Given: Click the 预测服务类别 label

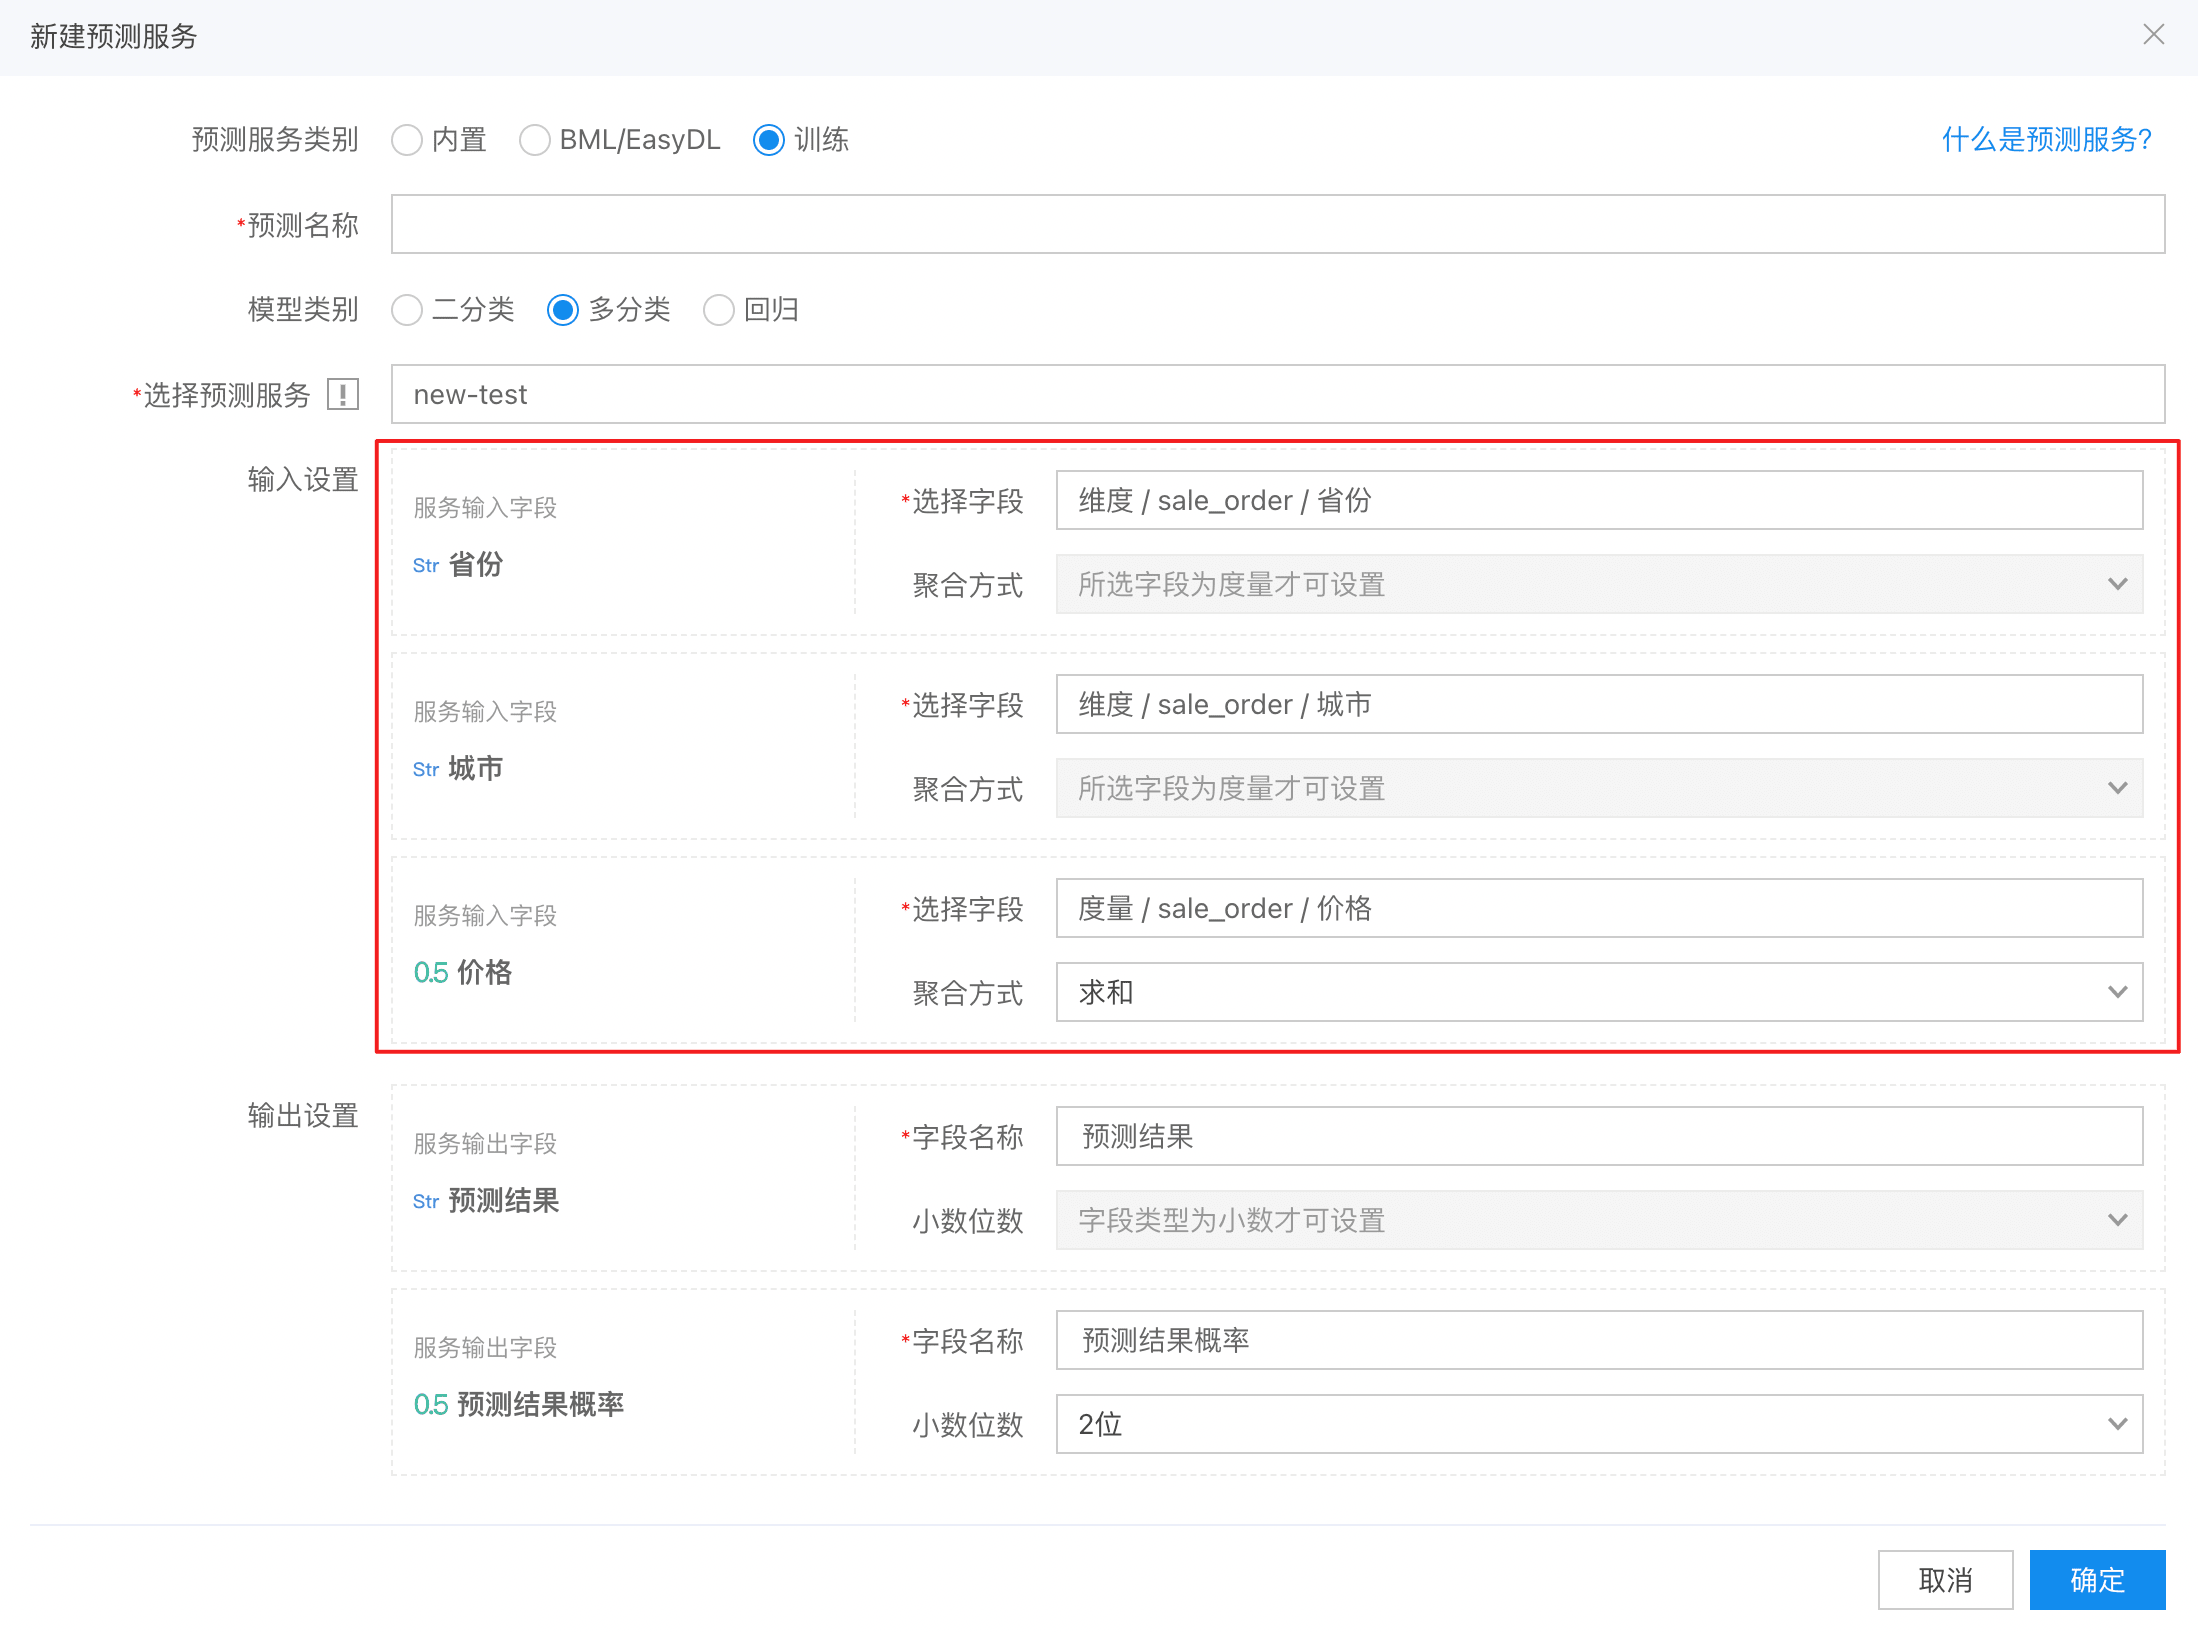Looking at the screenshot, I should tap(275, 140).
